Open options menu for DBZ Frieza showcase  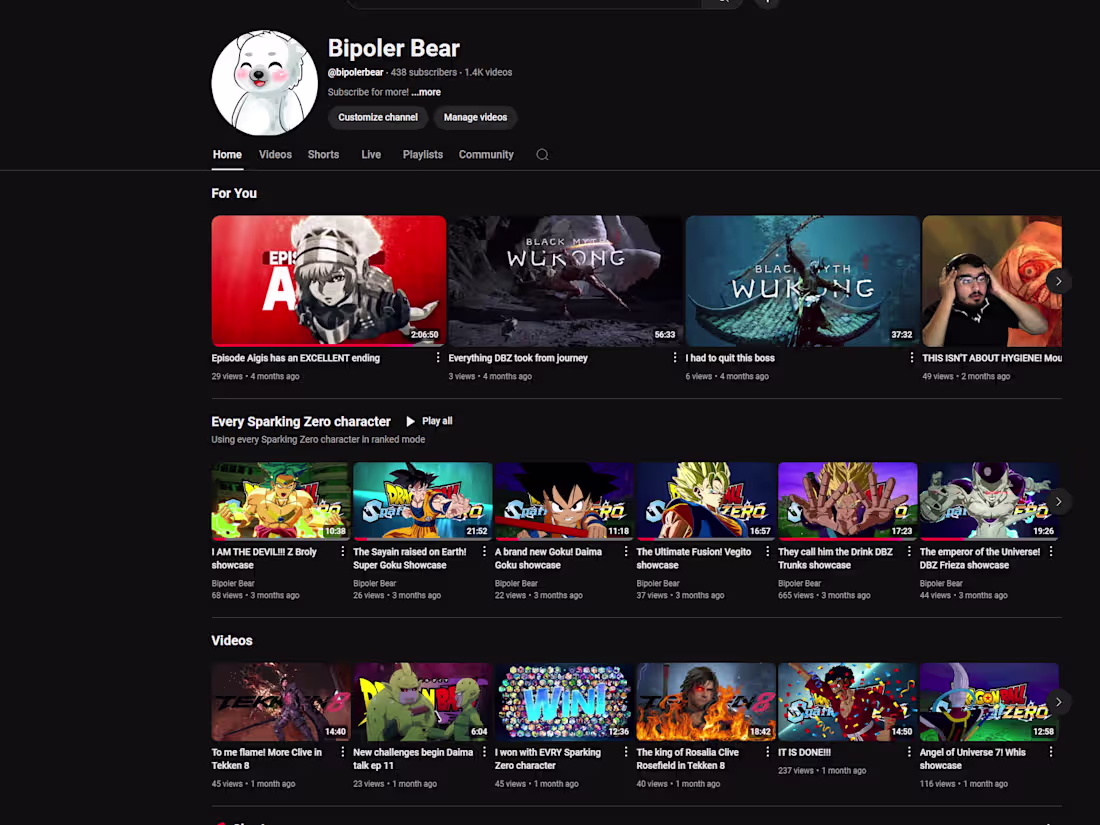pos(1051,552)
